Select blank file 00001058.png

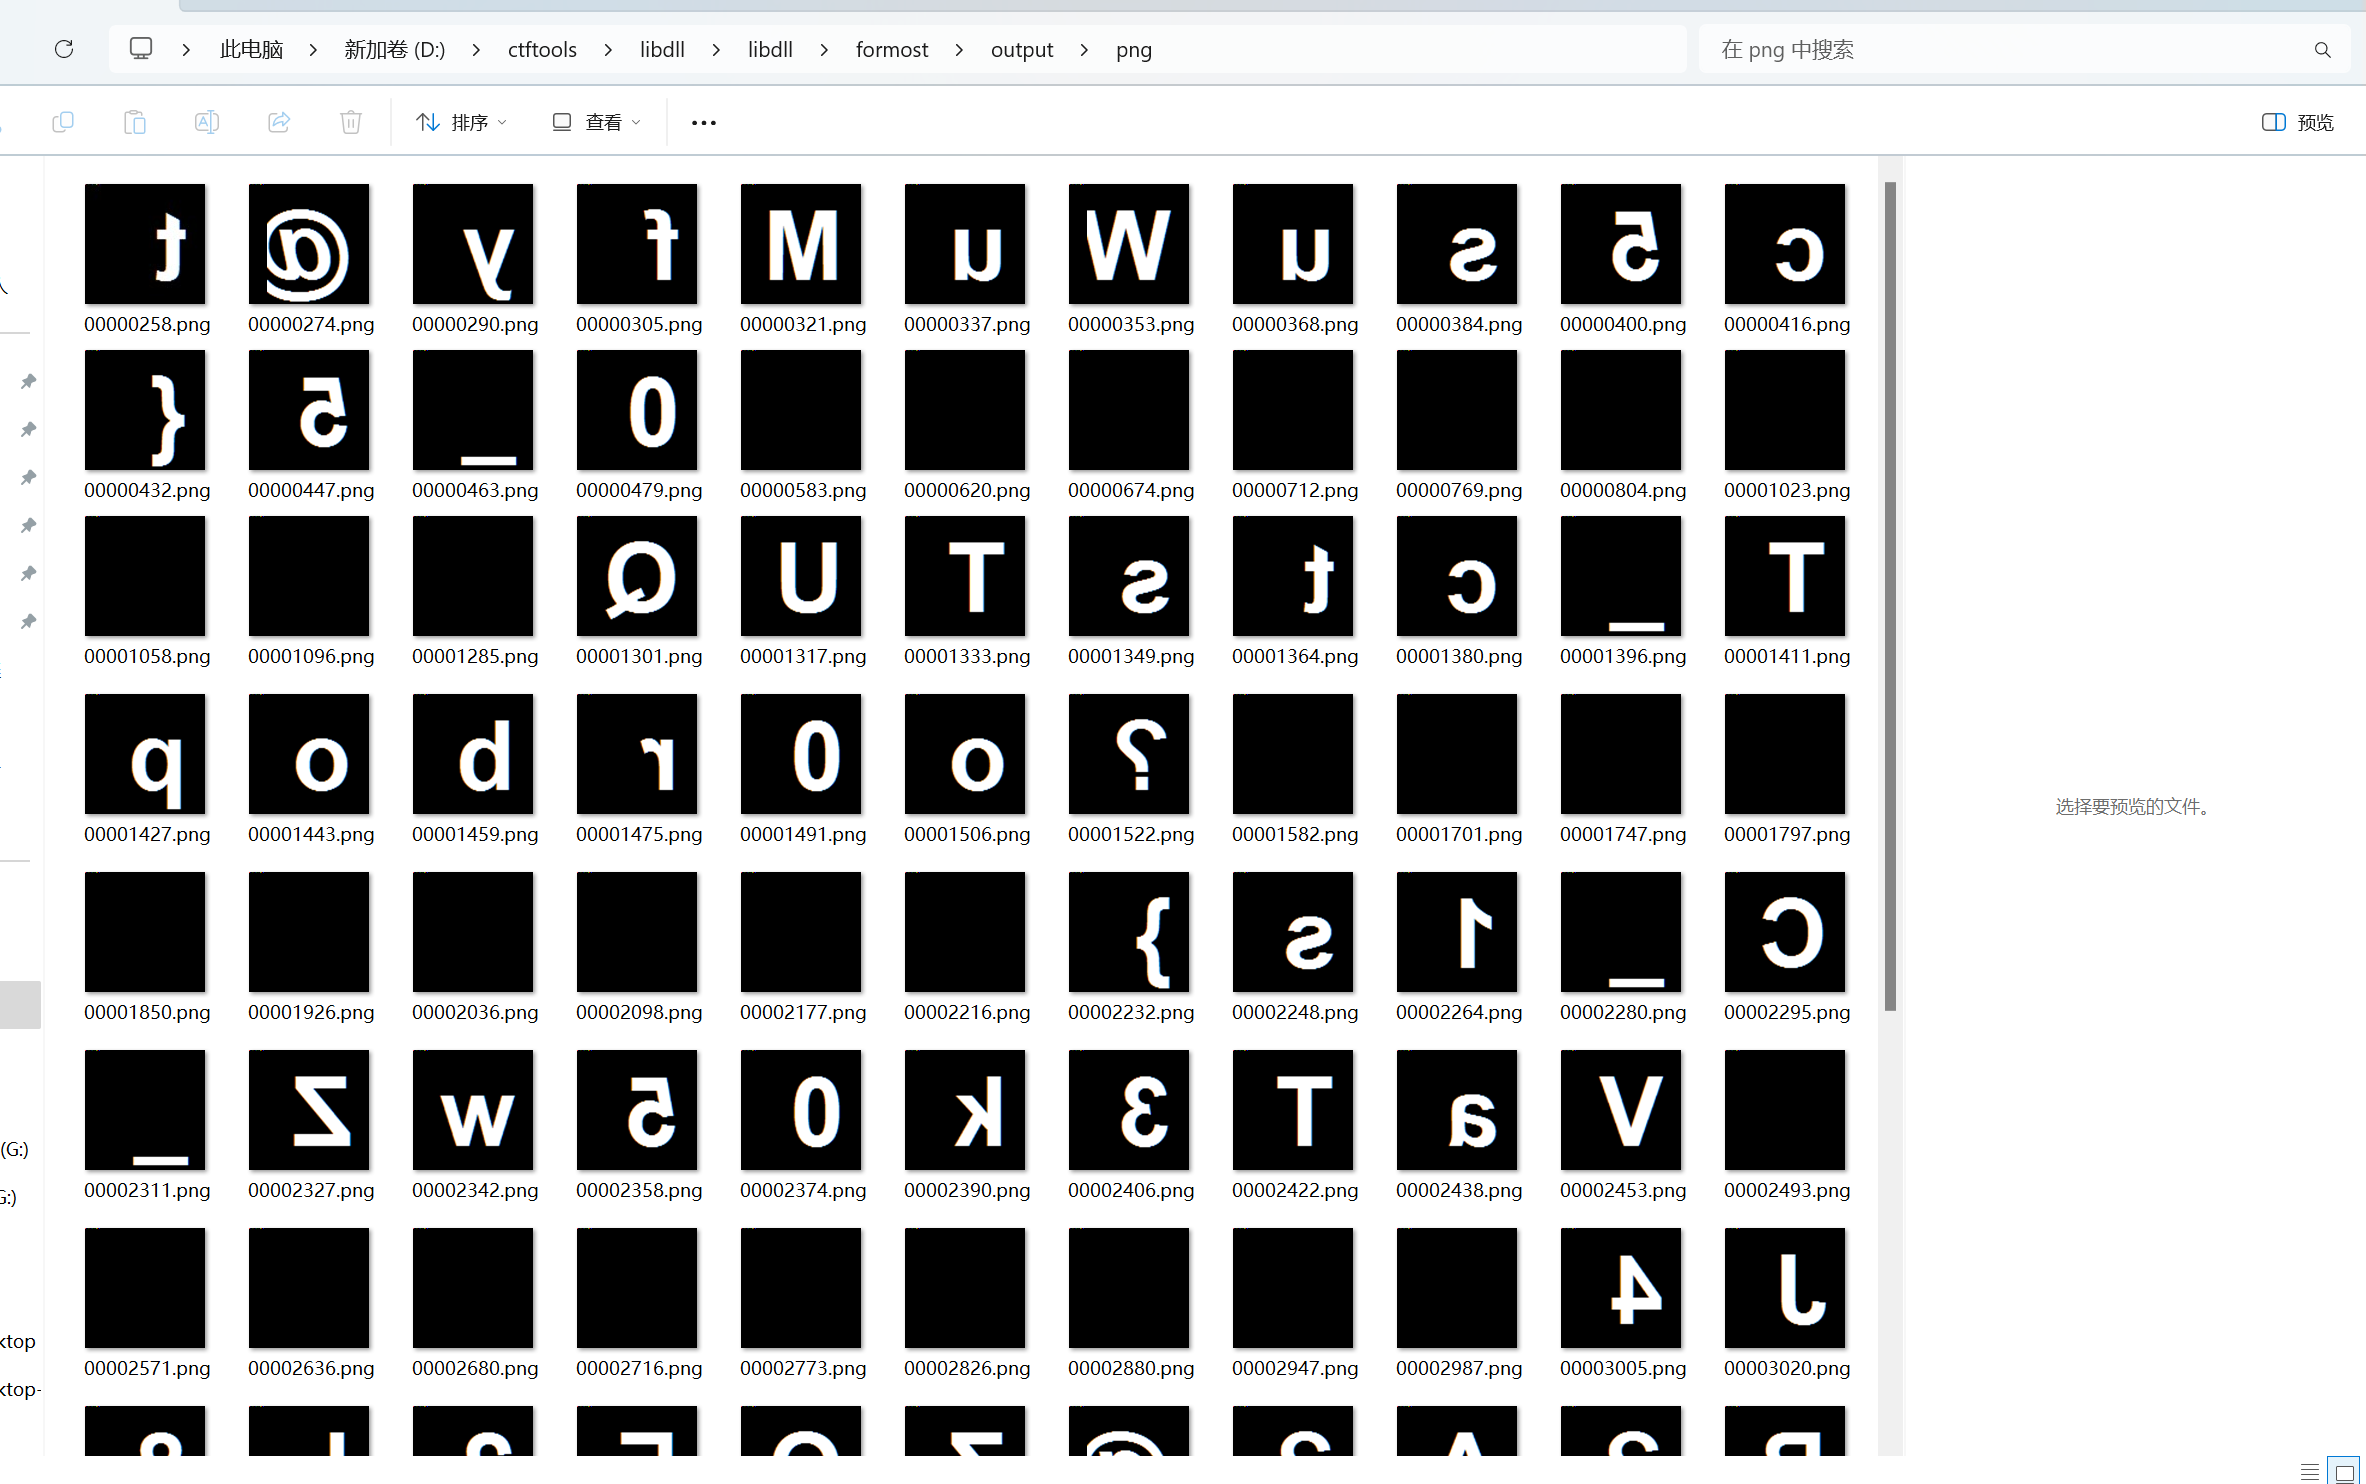145,576
